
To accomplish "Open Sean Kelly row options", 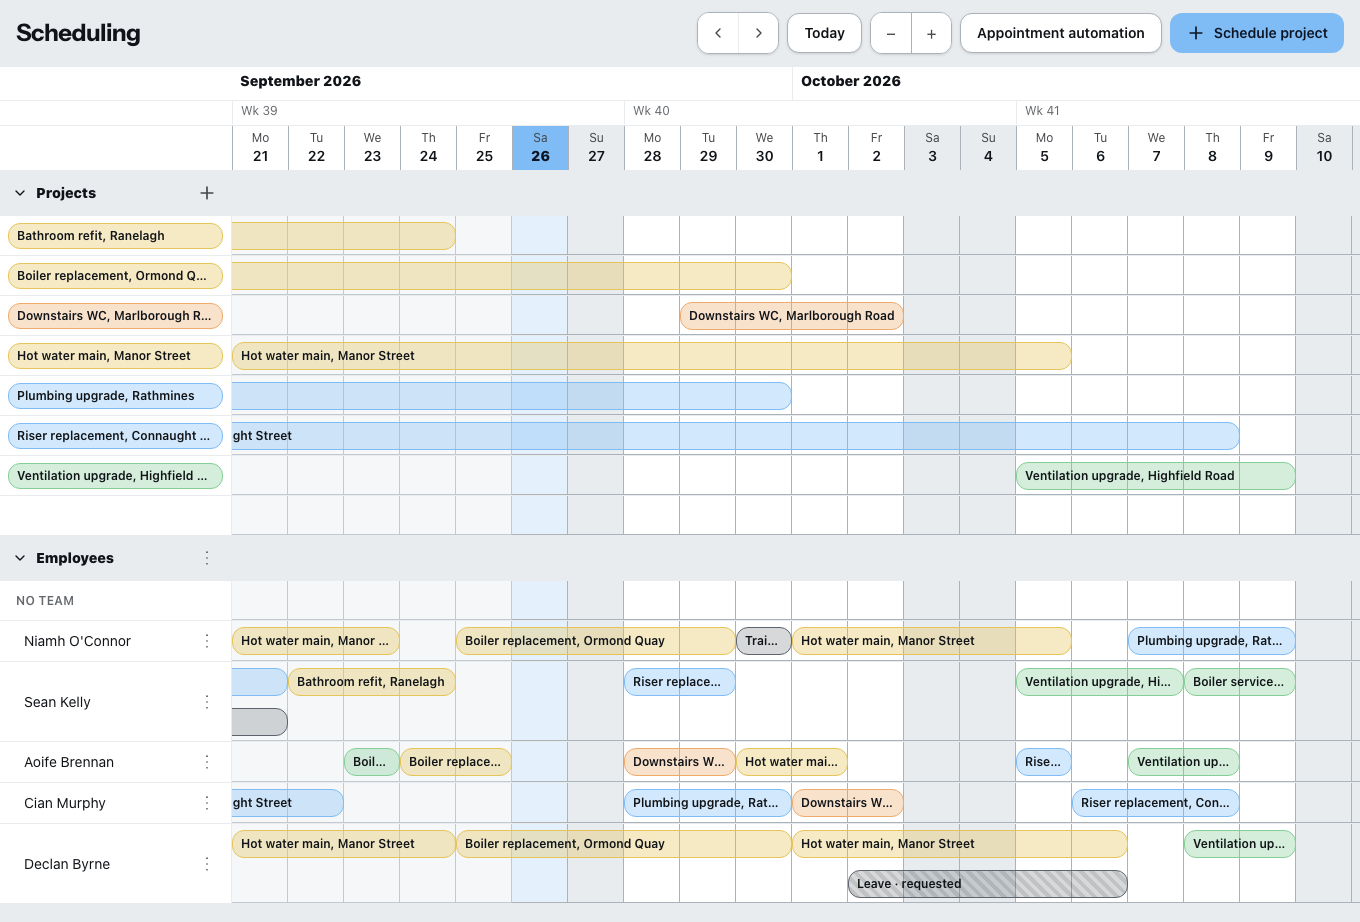I will (207, 702).
